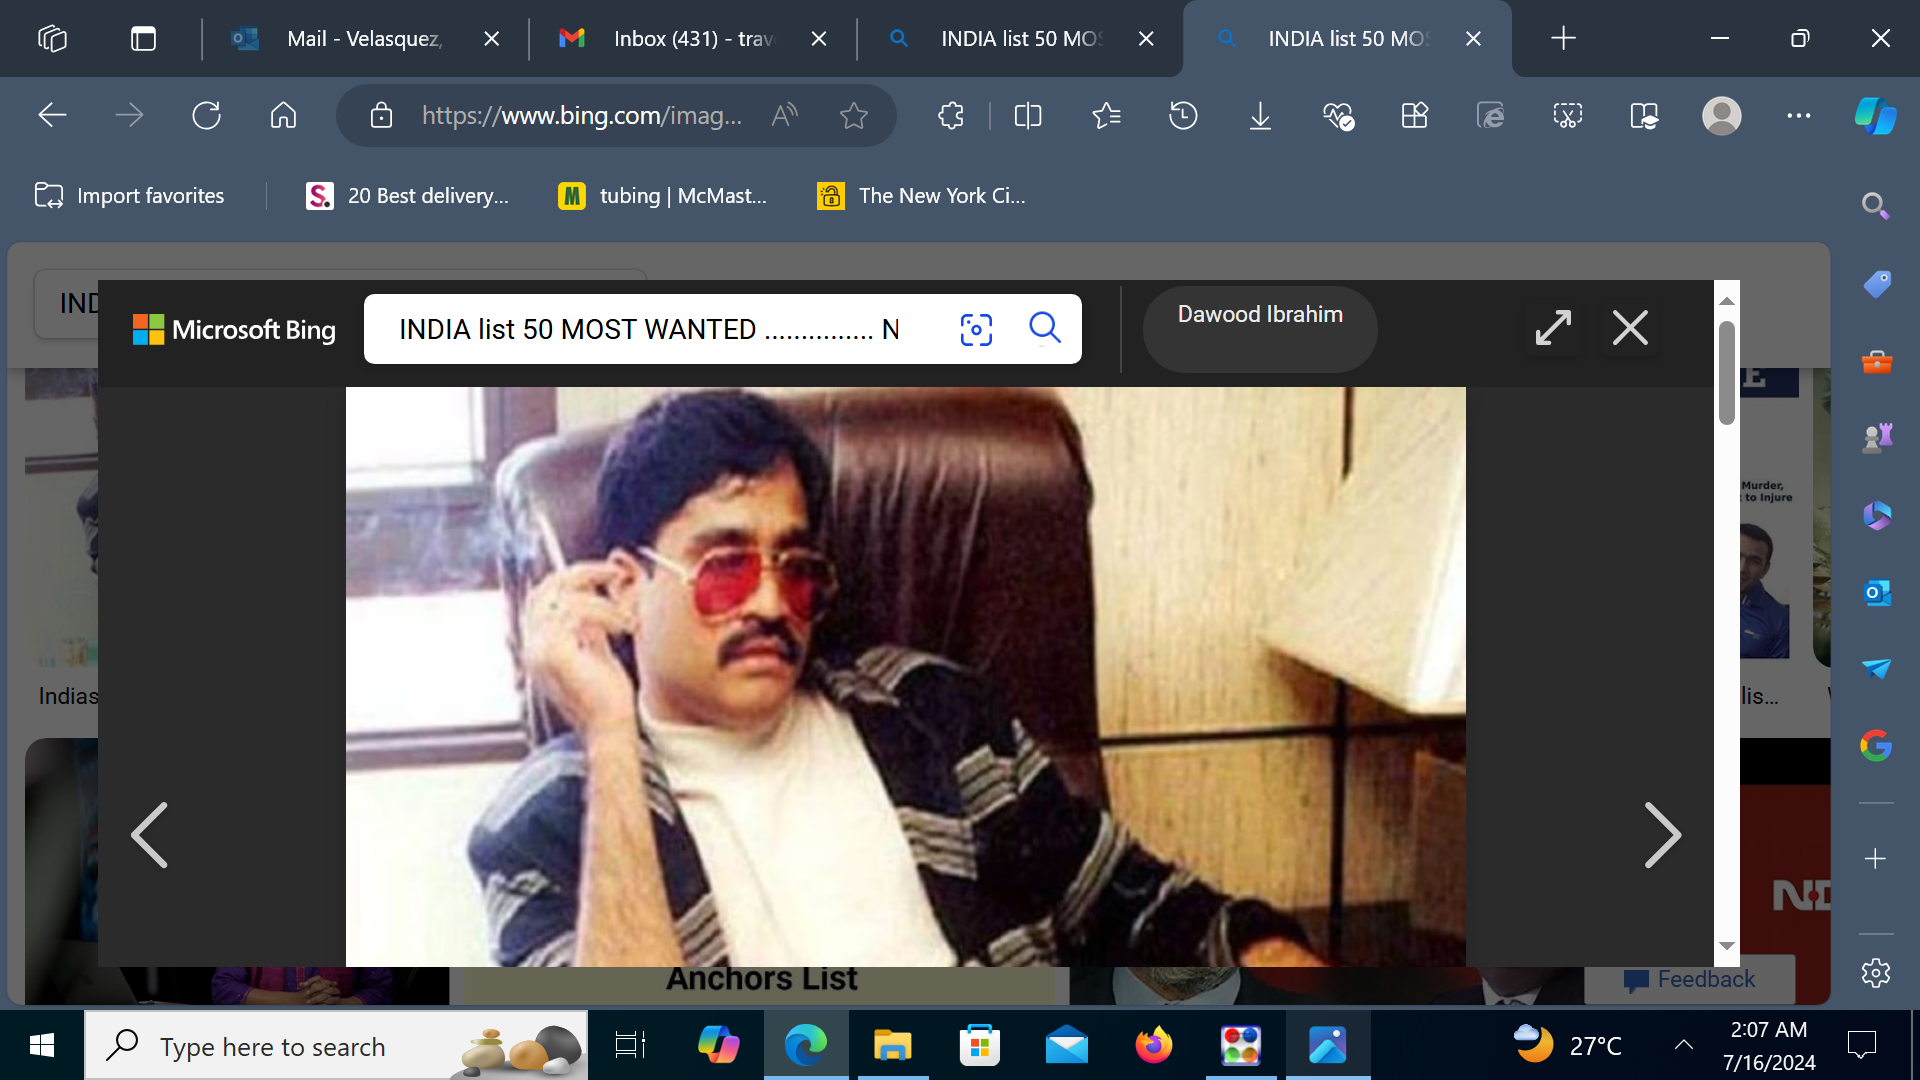Close the Bing image viewer

click(x=1631, y=328)
